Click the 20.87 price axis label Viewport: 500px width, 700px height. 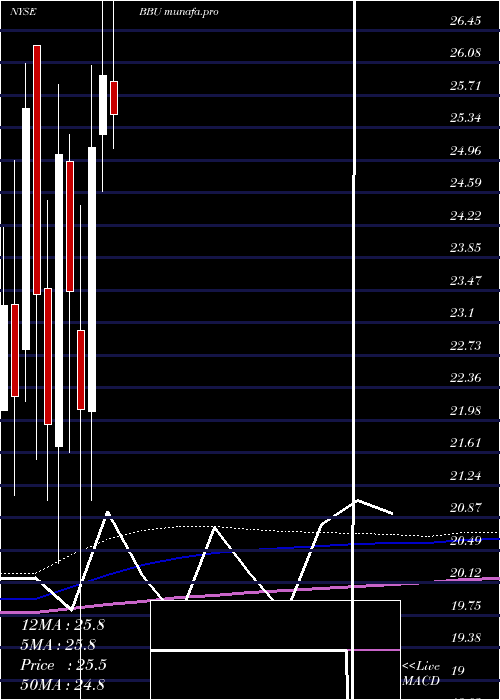click(466, 508)
